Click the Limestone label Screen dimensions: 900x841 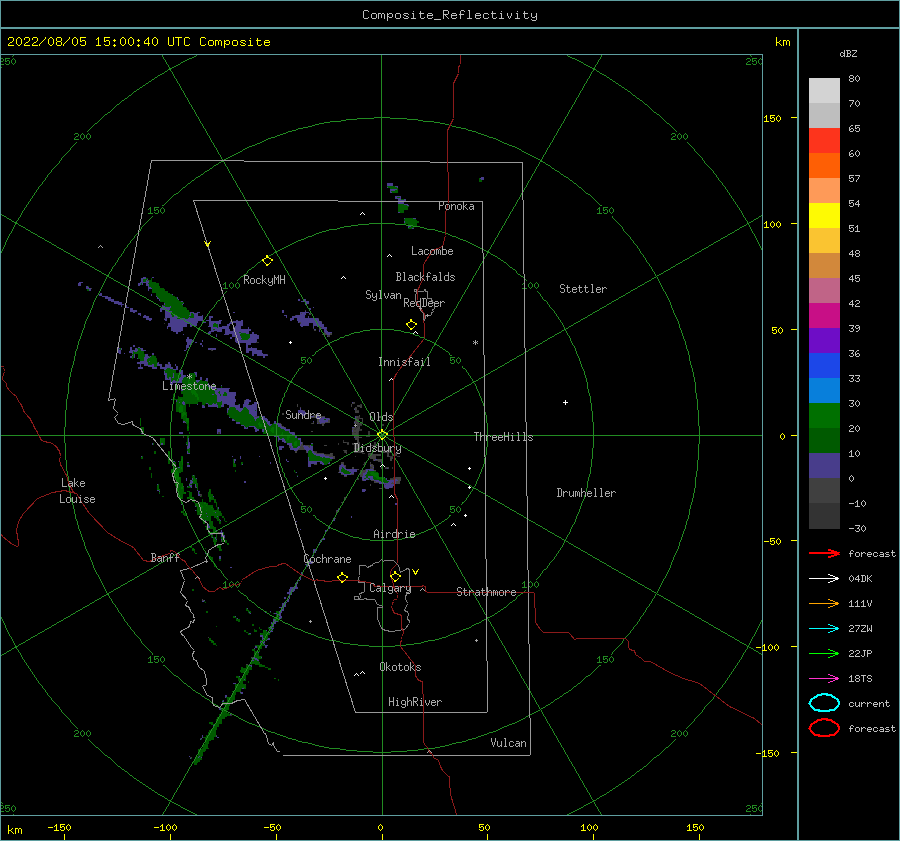[189, 386]
